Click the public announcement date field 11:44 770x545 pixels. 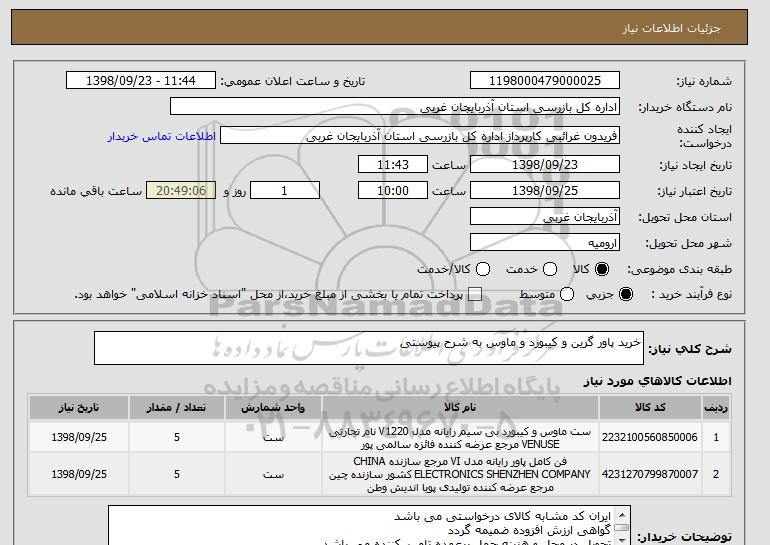(141, 81)
